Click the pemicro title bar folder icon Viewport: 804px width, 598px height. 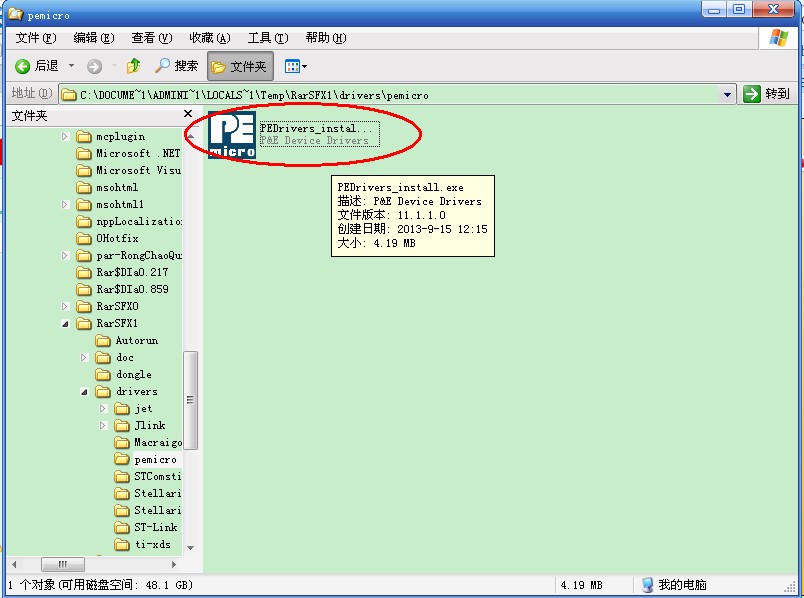click(x=15, y=14)
